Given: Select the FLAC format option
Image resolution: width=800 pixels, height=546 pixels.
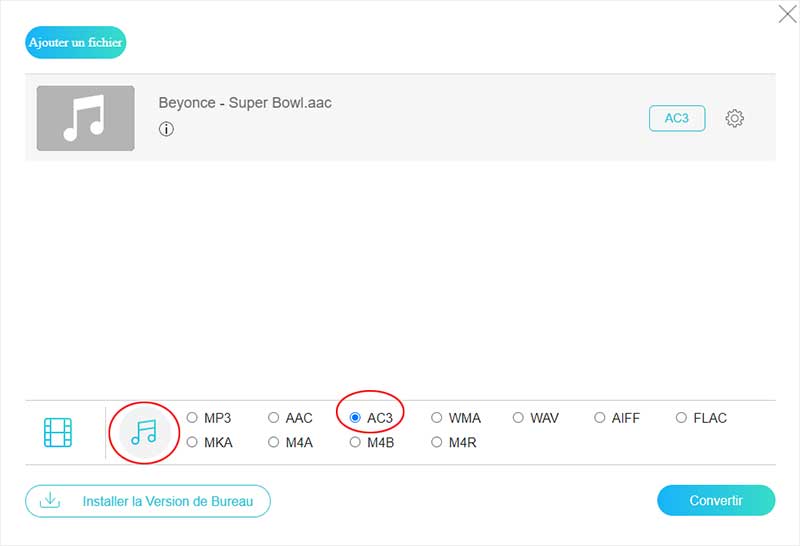Looking at the screenshot, I should pos(682,418).
